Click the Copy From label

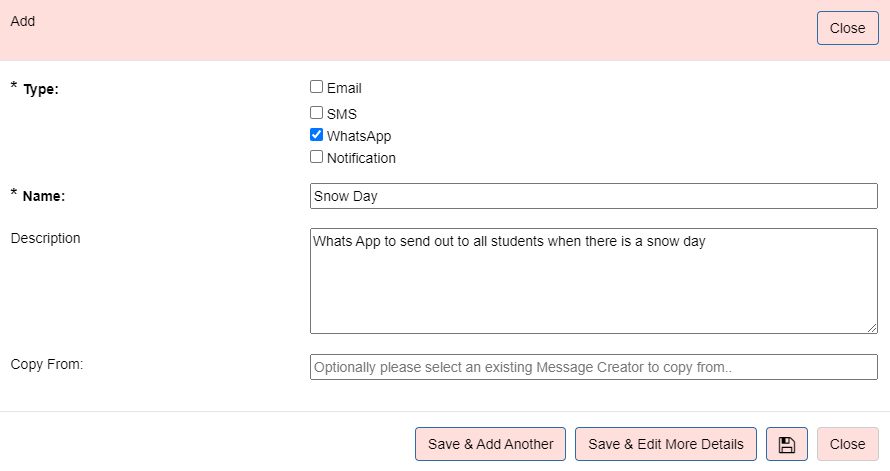click(x=47, y=364)
